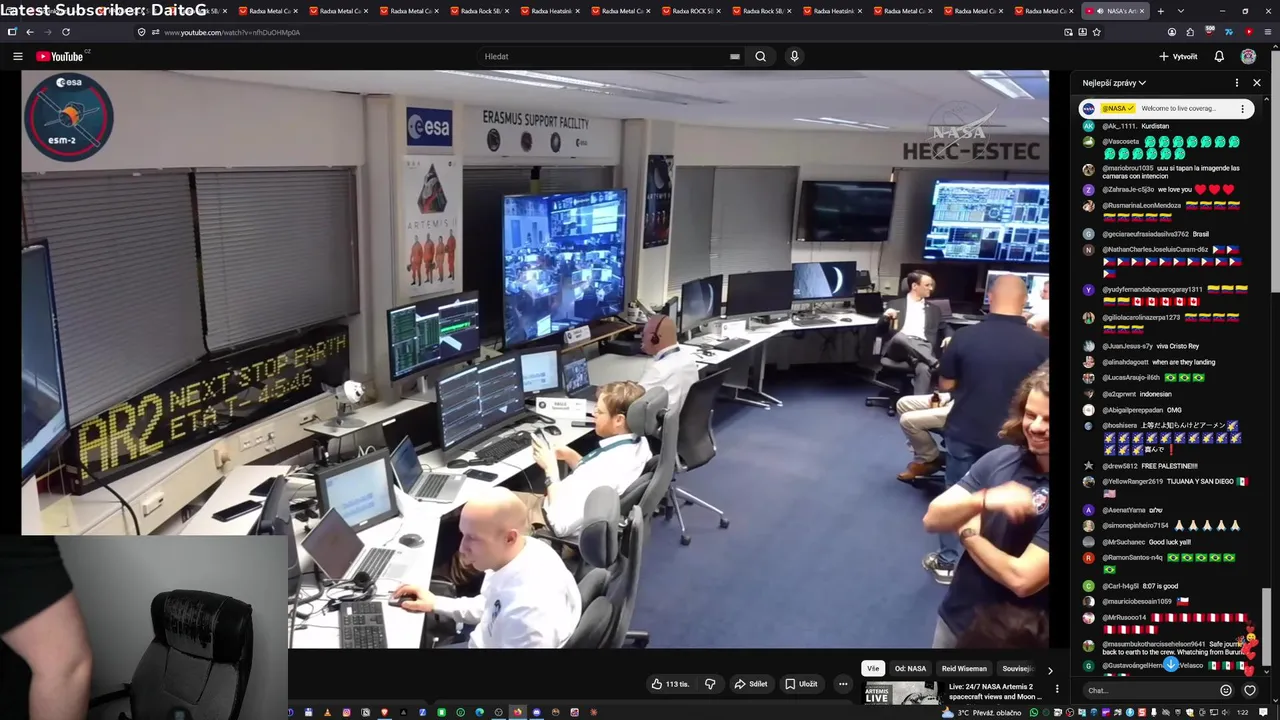Open VLC cone icon in taskbar
The image size is (1280, 720).
click(328, 712)
